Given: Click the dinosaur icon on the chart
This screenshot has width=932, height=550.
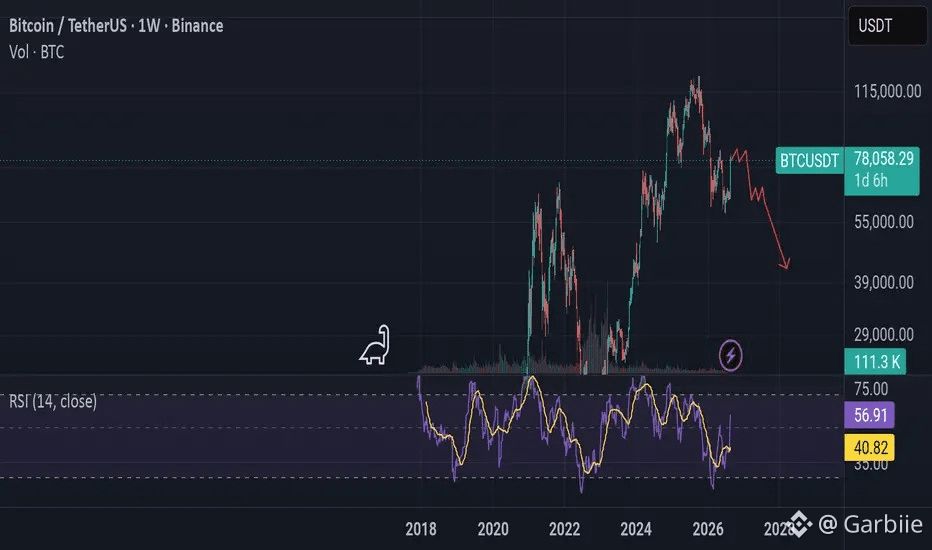Looking at the screenshot, I should tap(375, 345).
